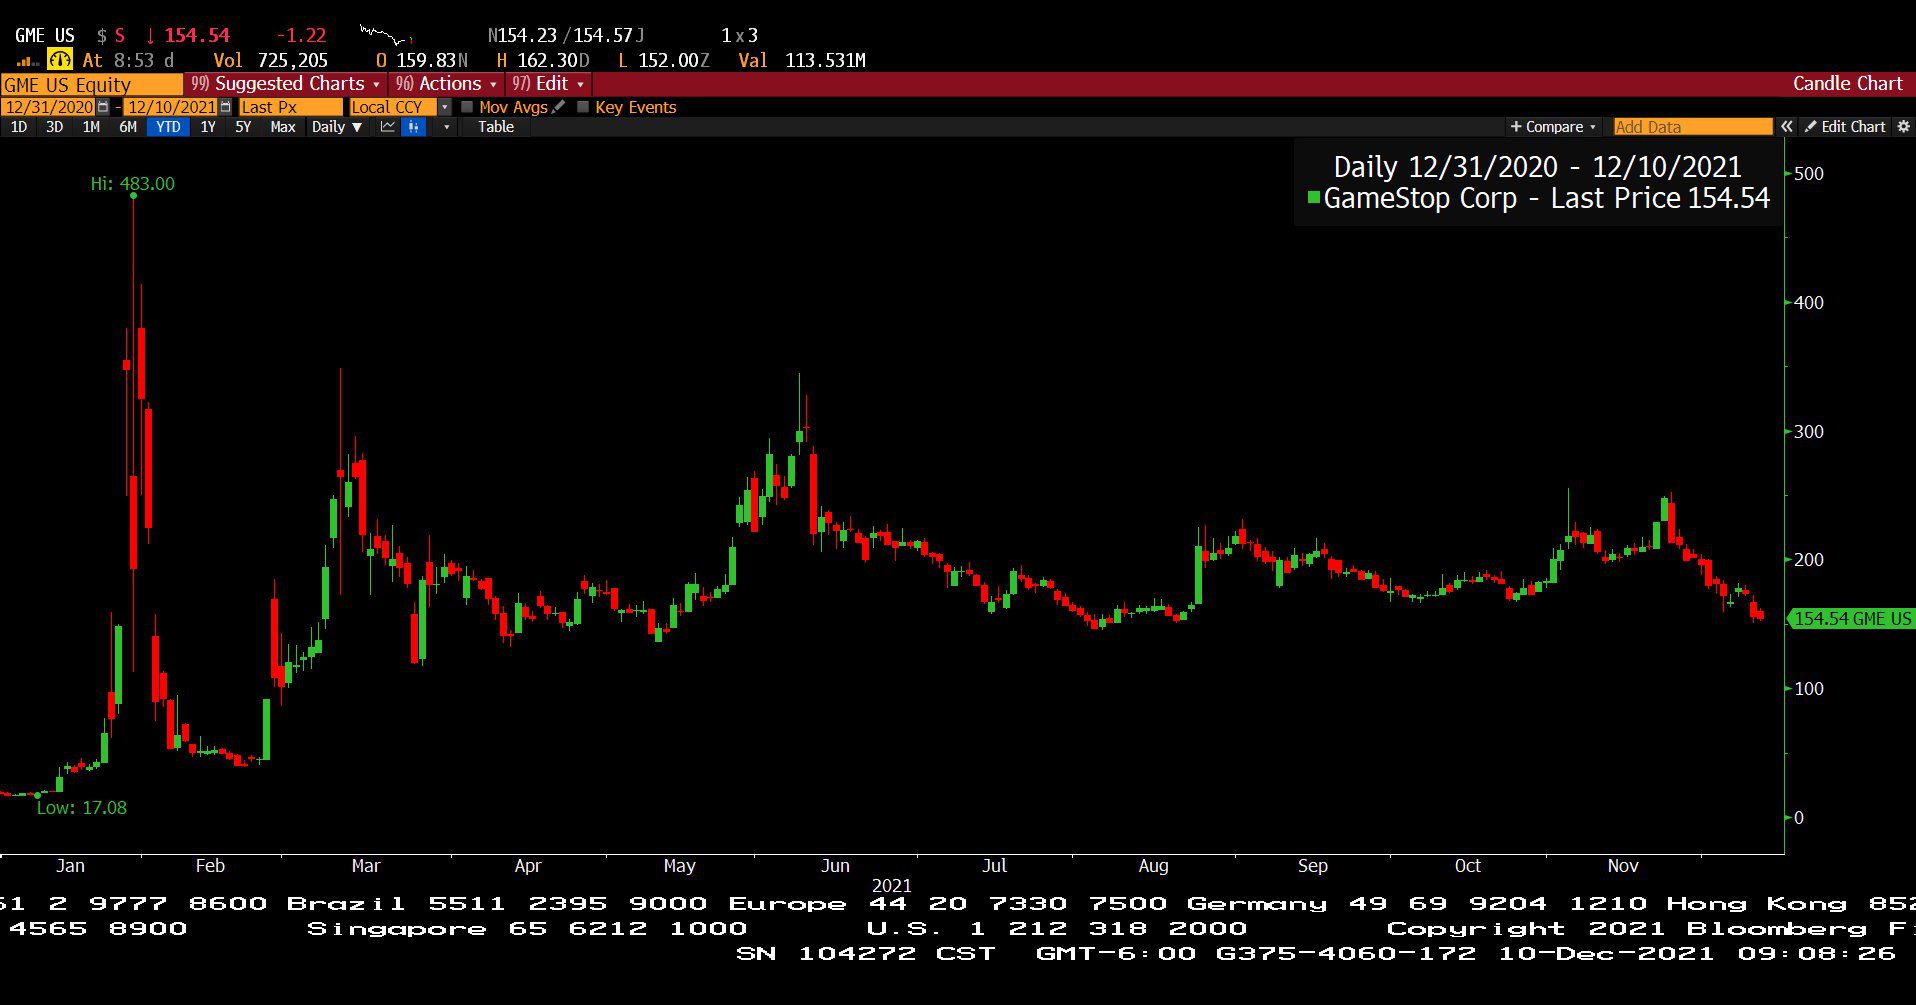Click the signal bars icon under GME US

pyautogui.click(x=27, y=61)
